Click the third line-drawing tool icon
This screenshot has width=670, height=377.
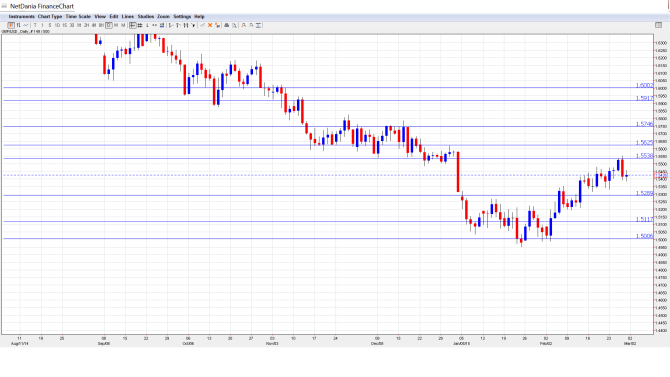coord(186,25)
